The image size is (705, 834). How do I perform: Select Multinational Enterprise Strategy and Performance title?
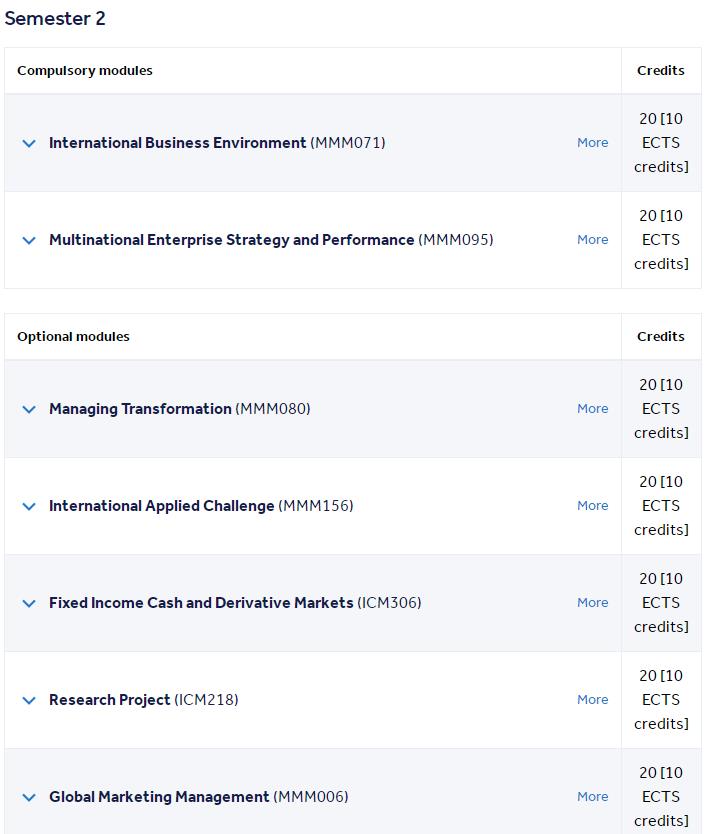click(x=231, y=240)
